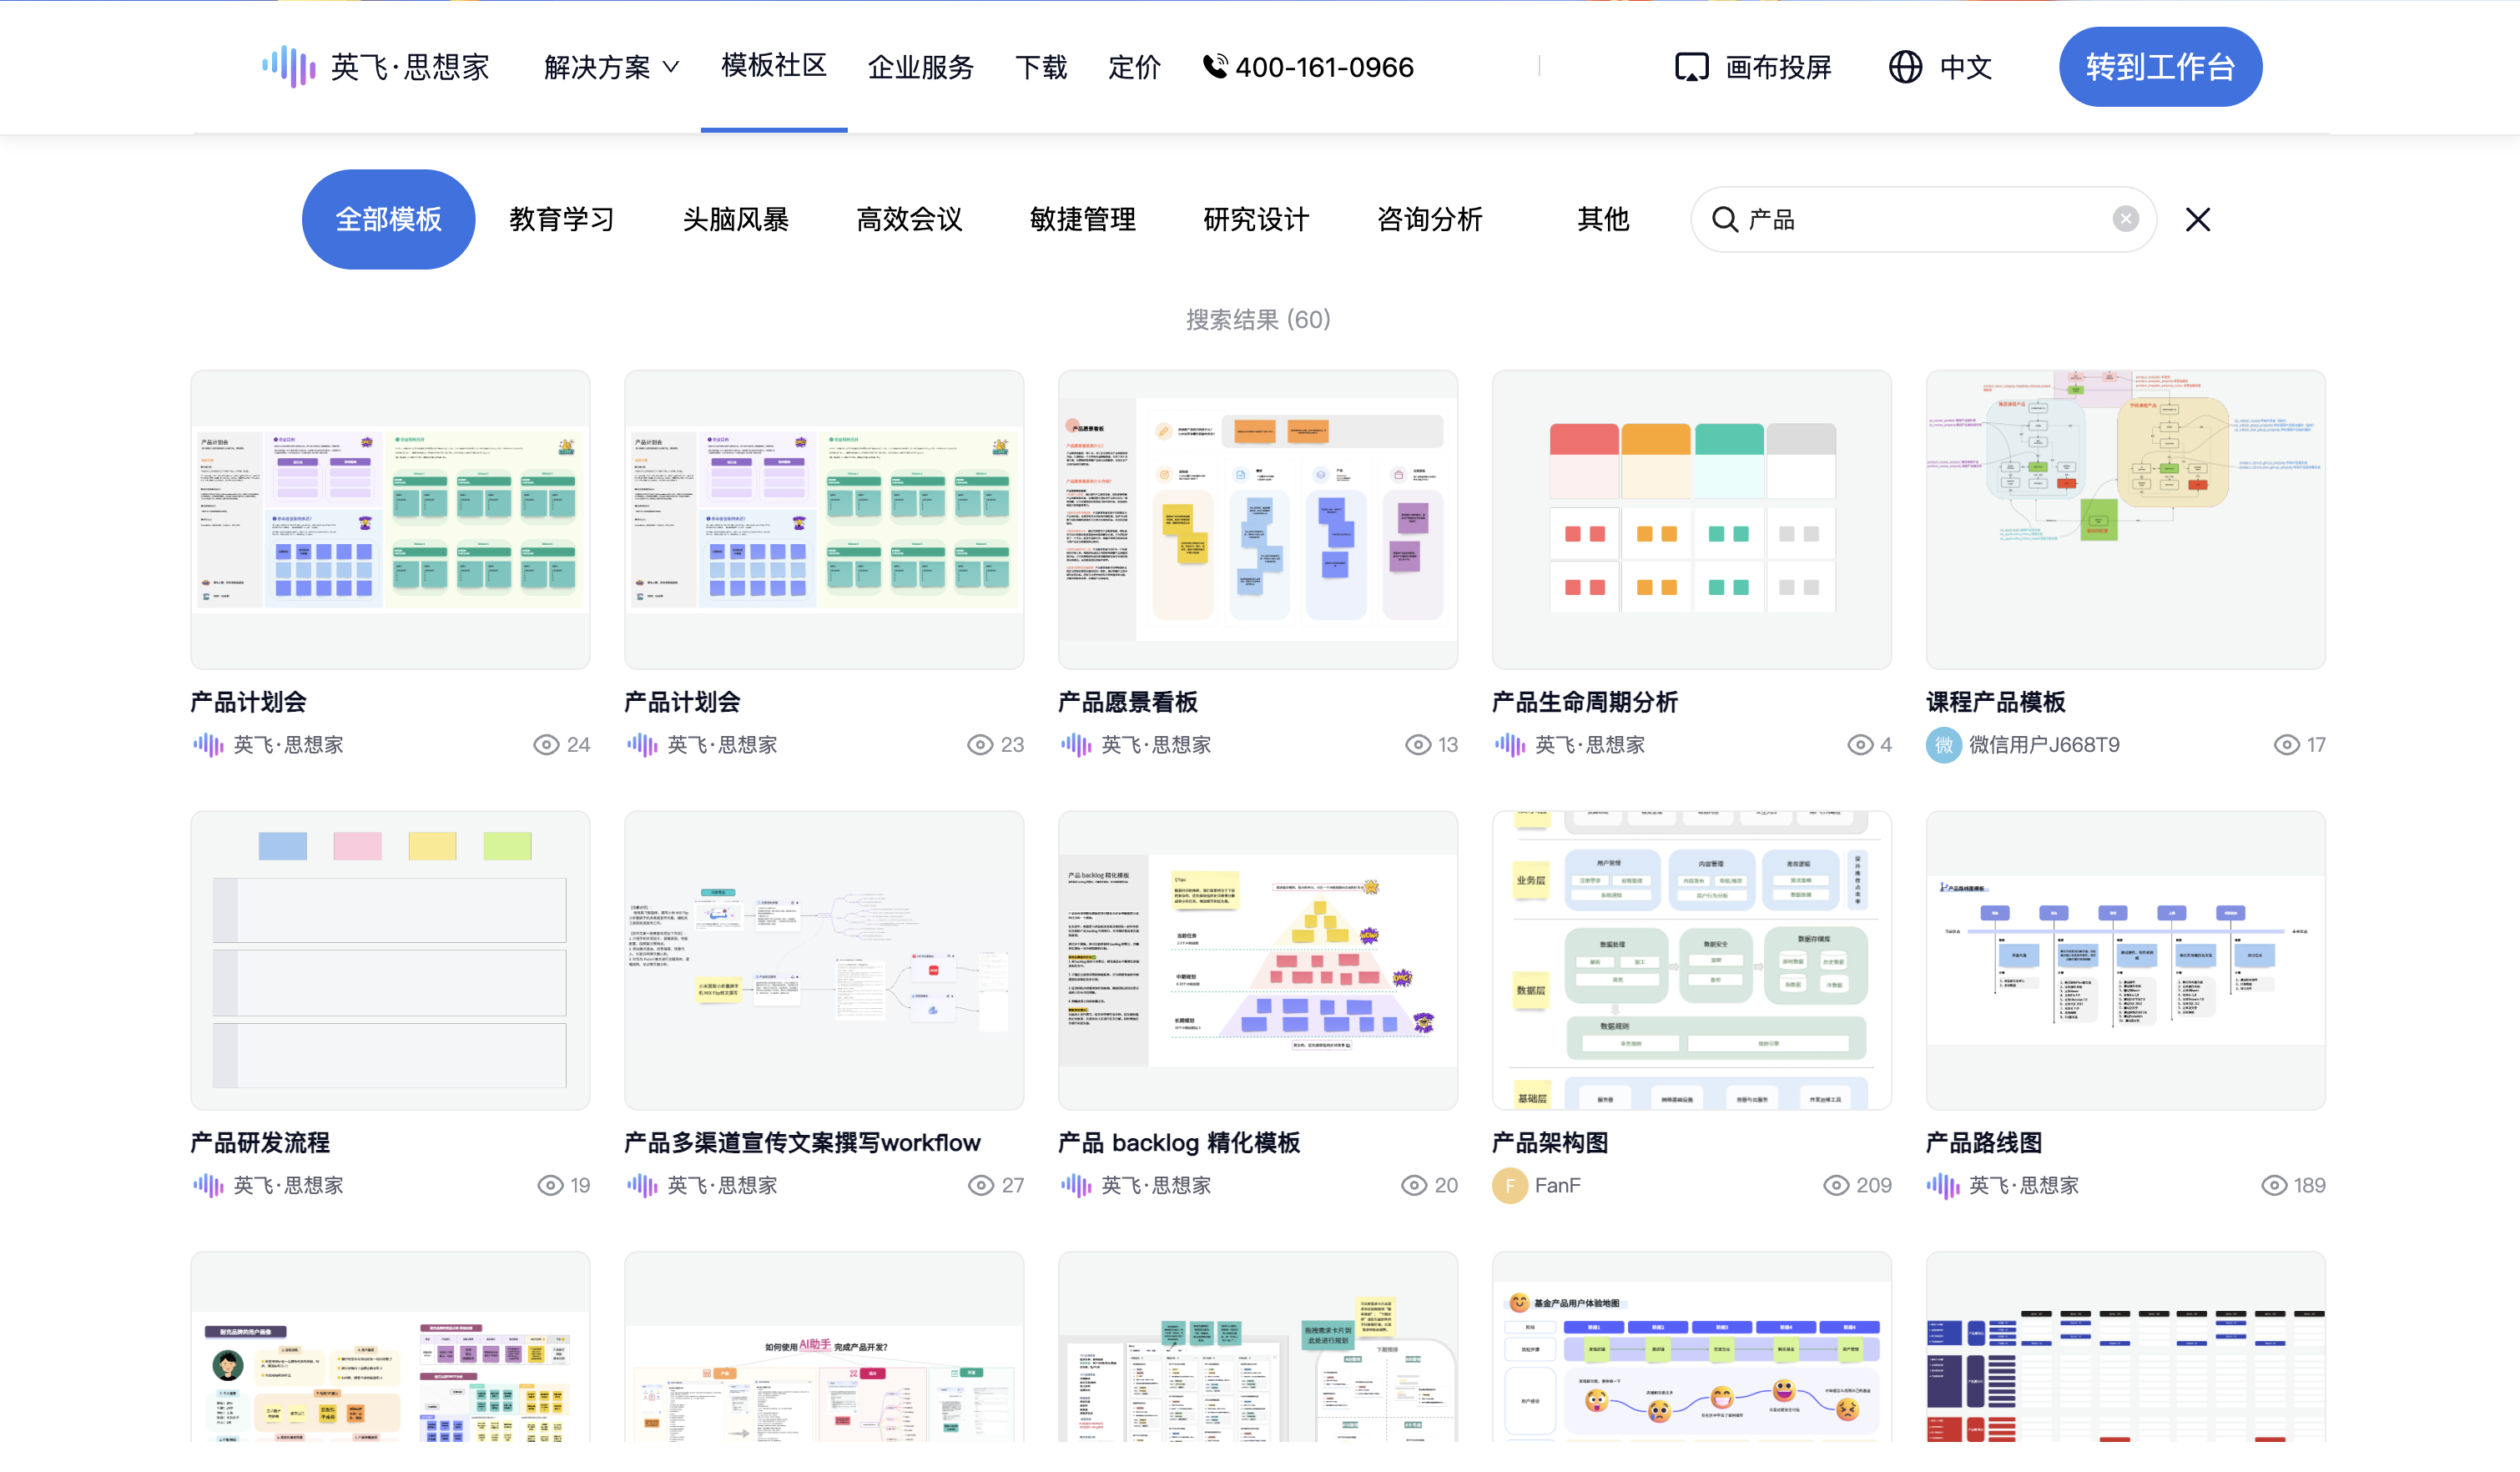Click the 英飞·思想家 logo icon
Viewport: 2520px width, 1472px height.
(287, 67)
